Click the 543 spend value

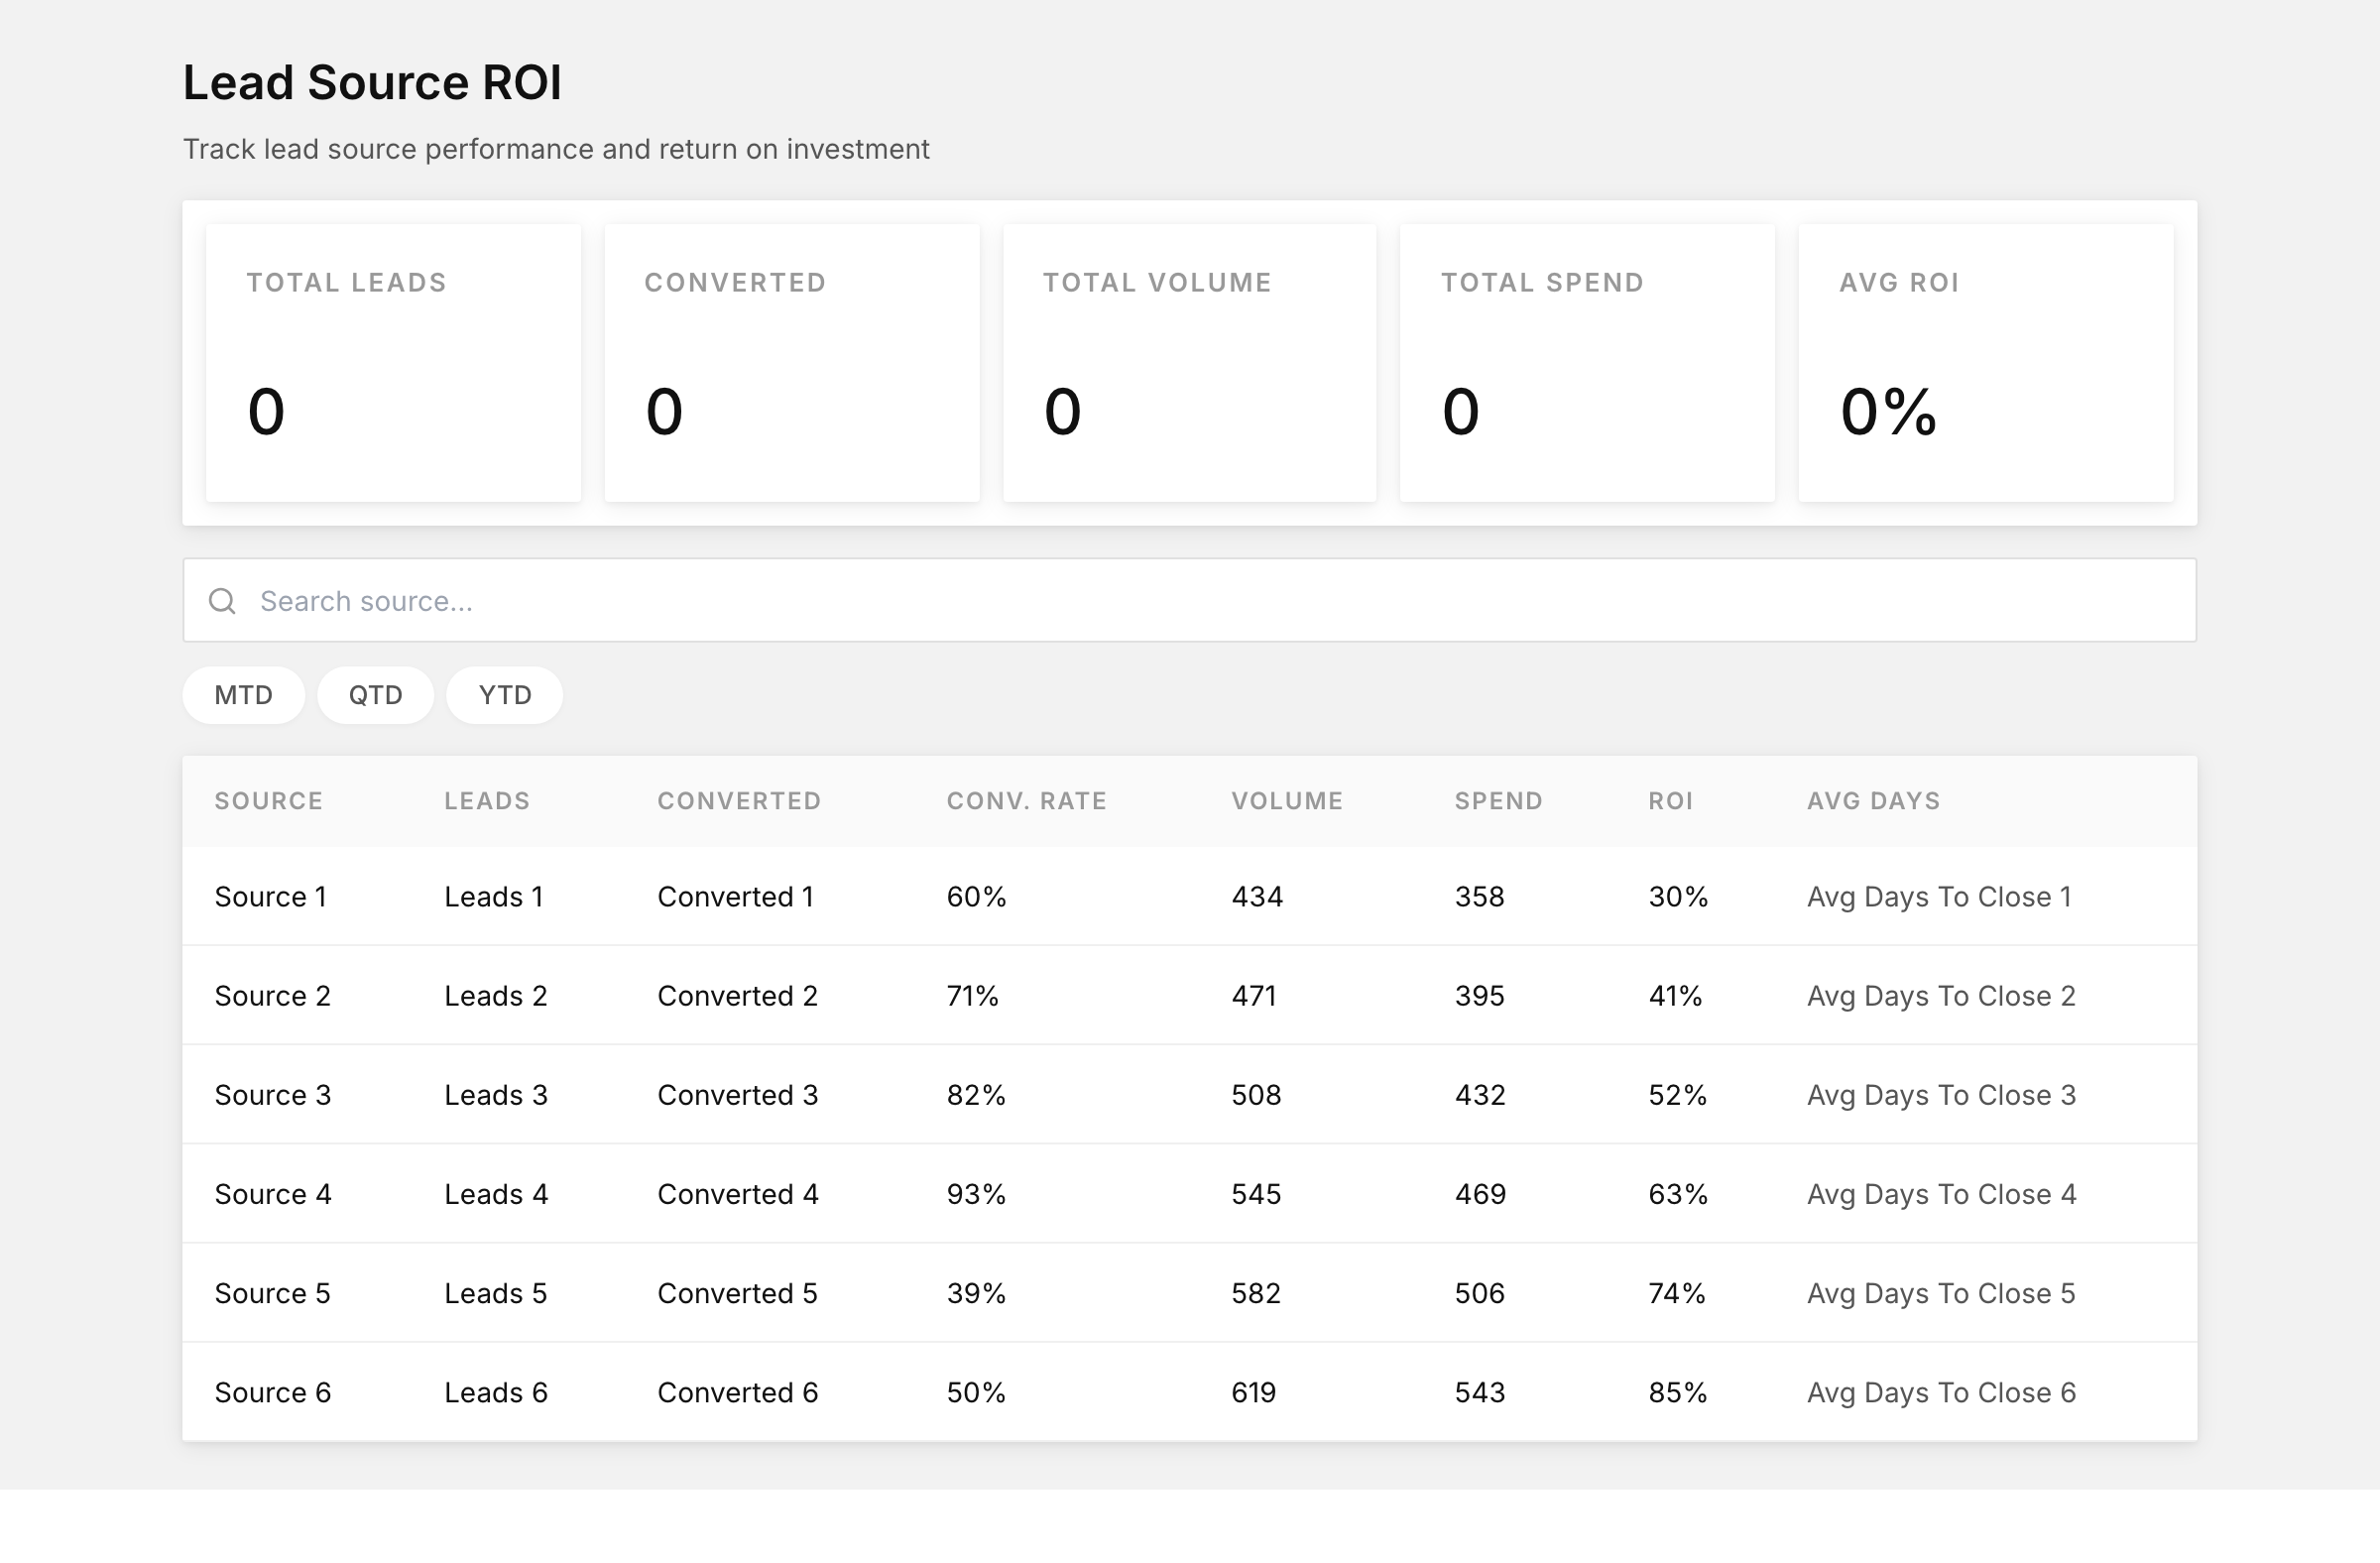coord(1480,1392)
